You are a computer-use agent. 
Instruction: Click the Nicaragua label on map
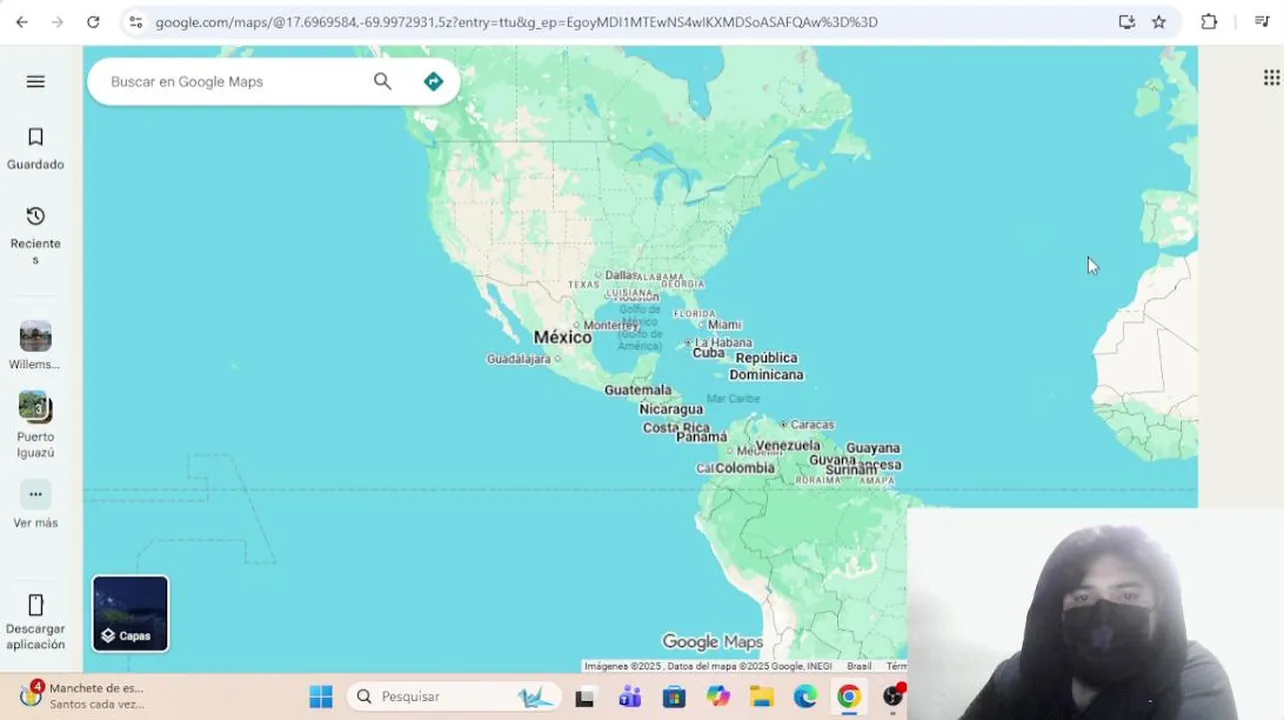coord(671,409)
